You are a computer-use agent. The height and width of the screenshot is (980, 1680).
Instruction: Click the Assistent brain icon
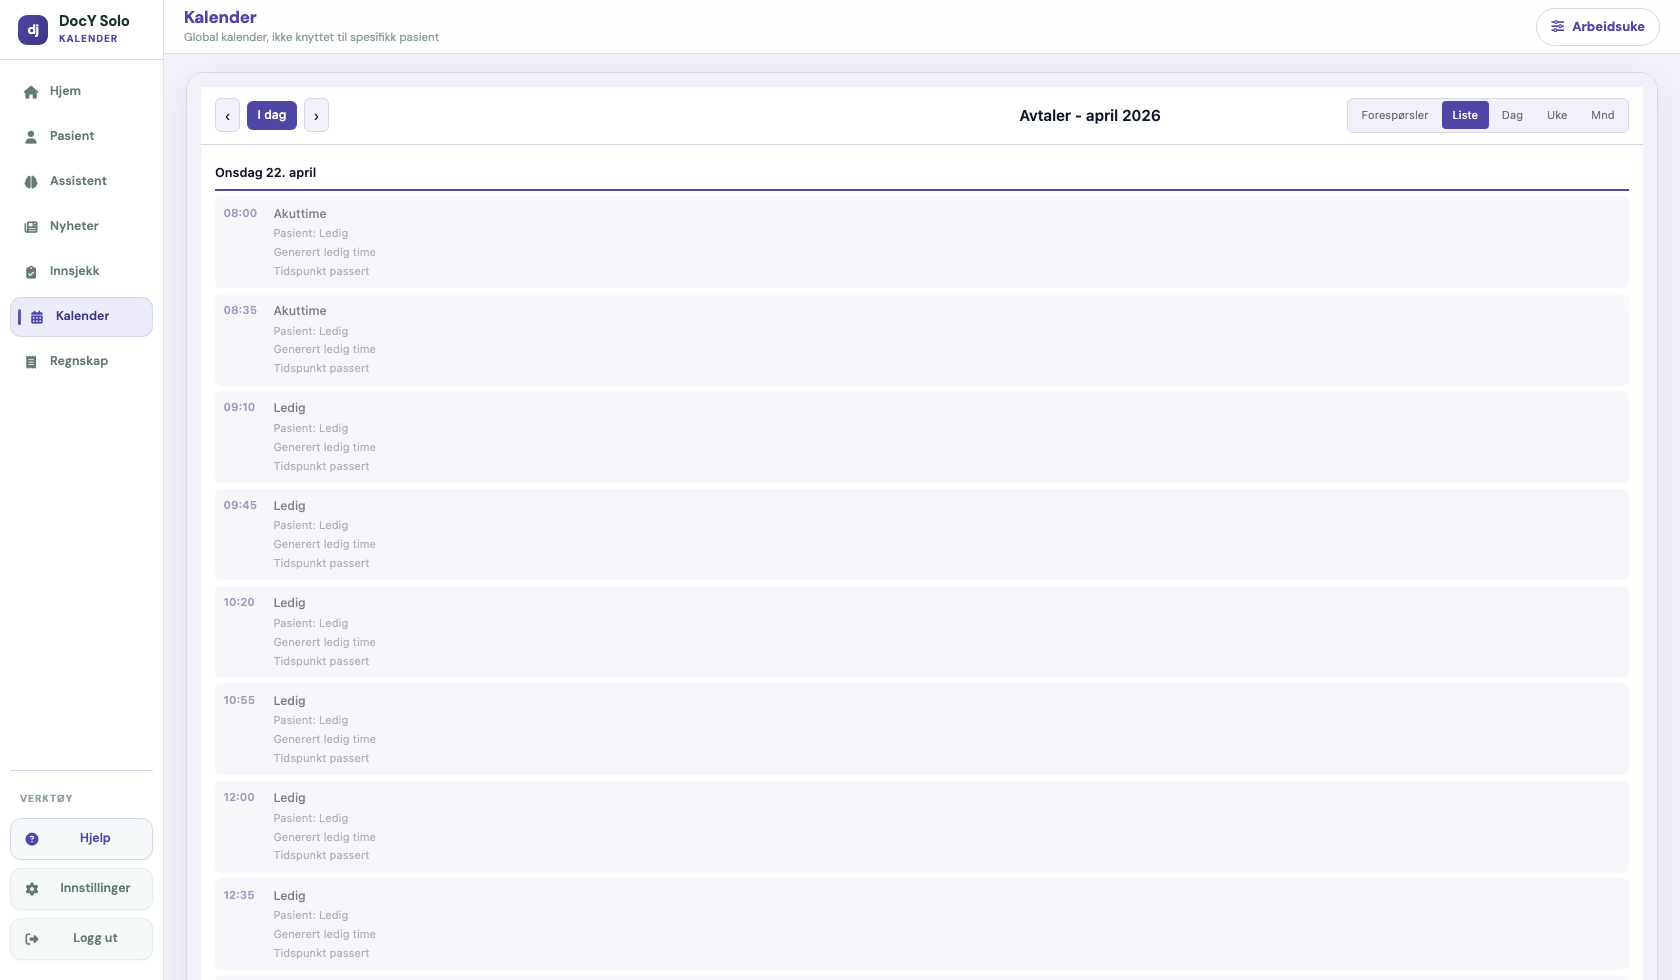pyautogui.click(x=31, y=182)
